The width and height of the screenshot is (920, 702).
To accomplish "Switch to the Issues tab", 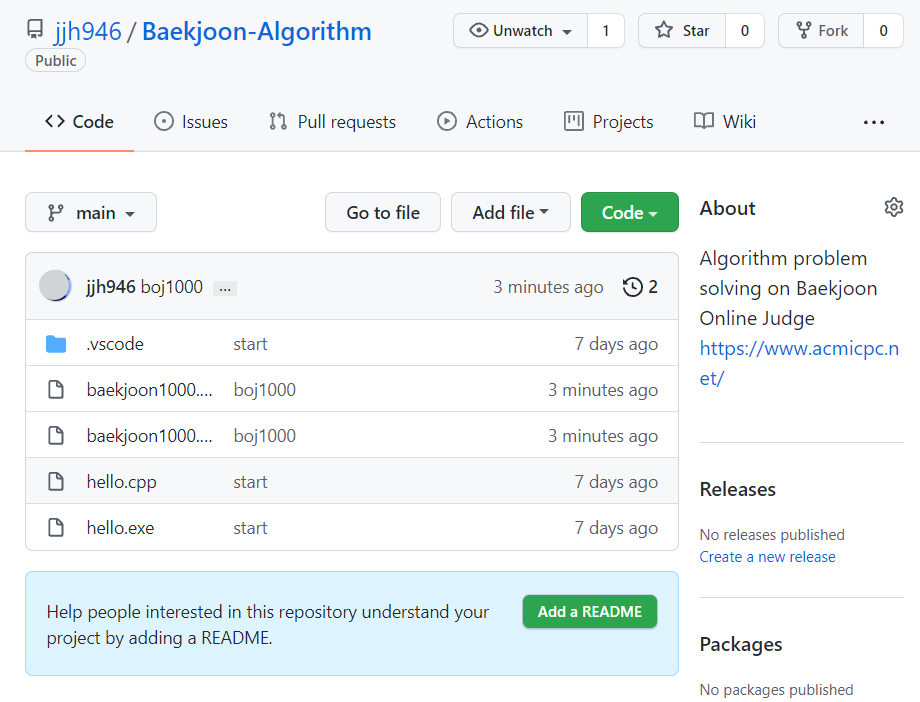I will click(x=191, y=122).
